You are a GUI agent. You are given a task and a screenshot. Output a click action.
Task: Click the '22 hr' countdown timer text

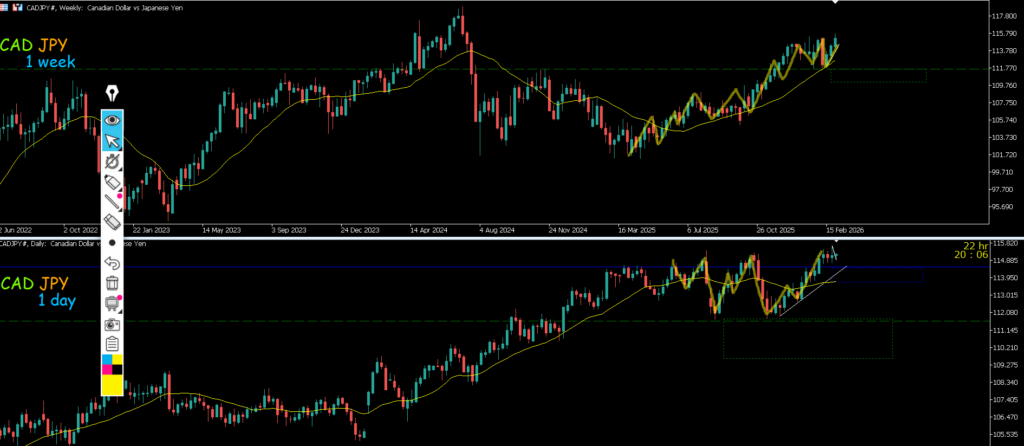pyautogui.click(x=976, y=246)
